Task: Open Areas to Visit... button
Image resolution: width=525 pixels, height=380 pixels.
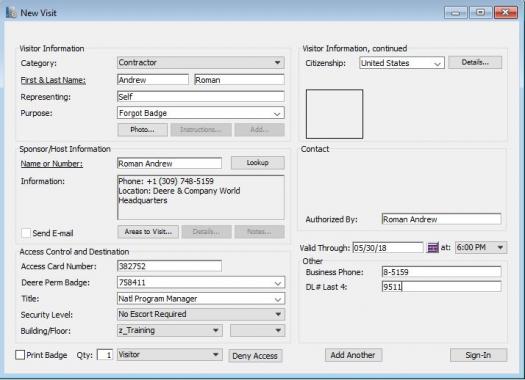Action: (x=148, y=232)
